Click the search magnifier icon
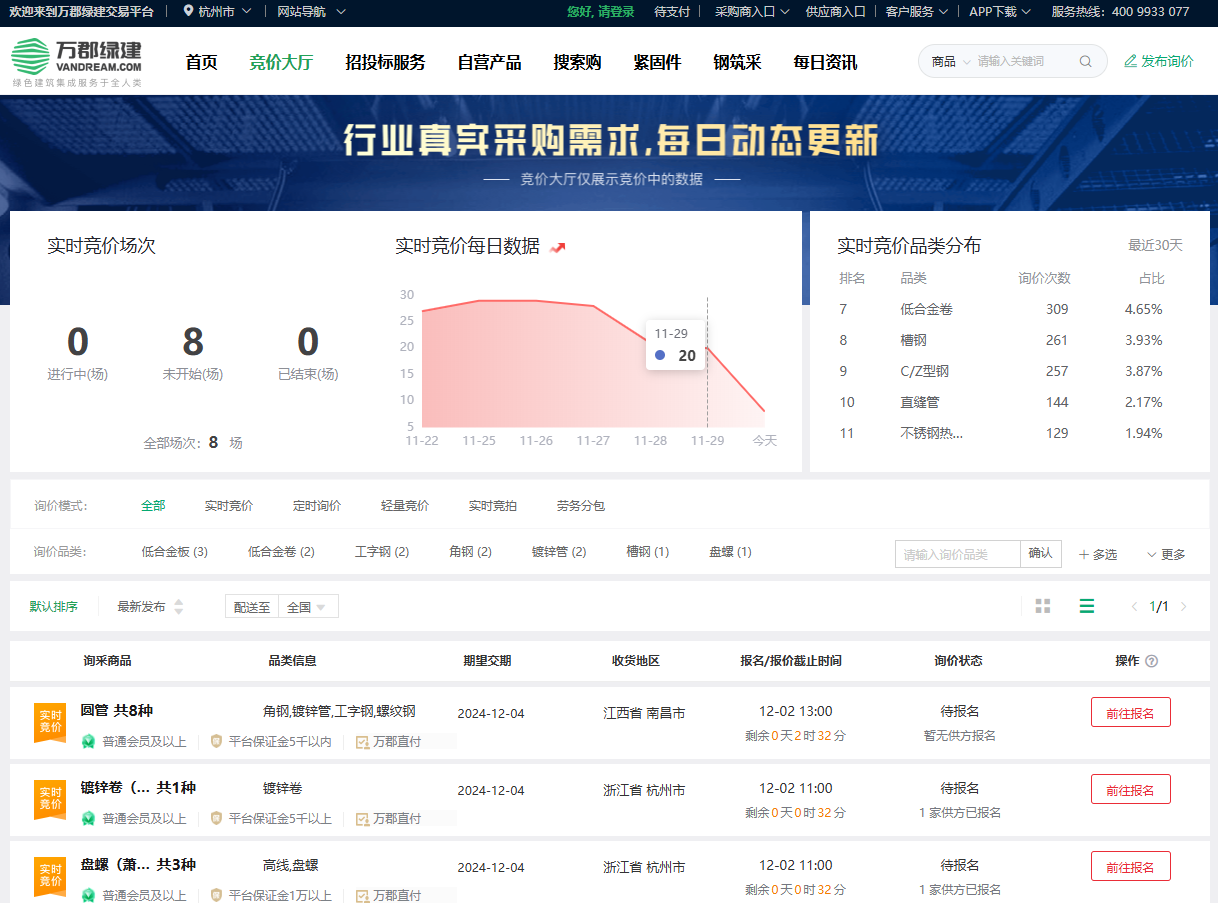The height and width of the screenshot is (903, 1218). click(1085, 61)
